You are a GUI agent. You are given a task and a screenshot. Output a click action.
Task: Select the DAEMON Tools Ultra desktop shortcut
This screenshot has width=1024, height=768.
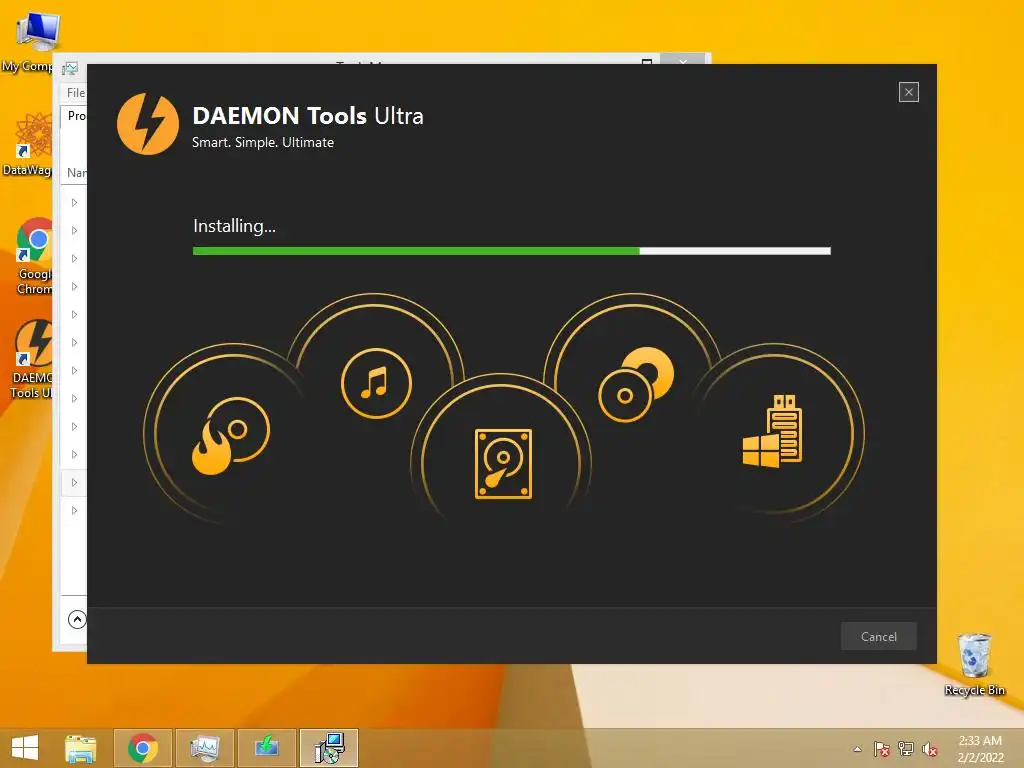[x=31, y=359]
